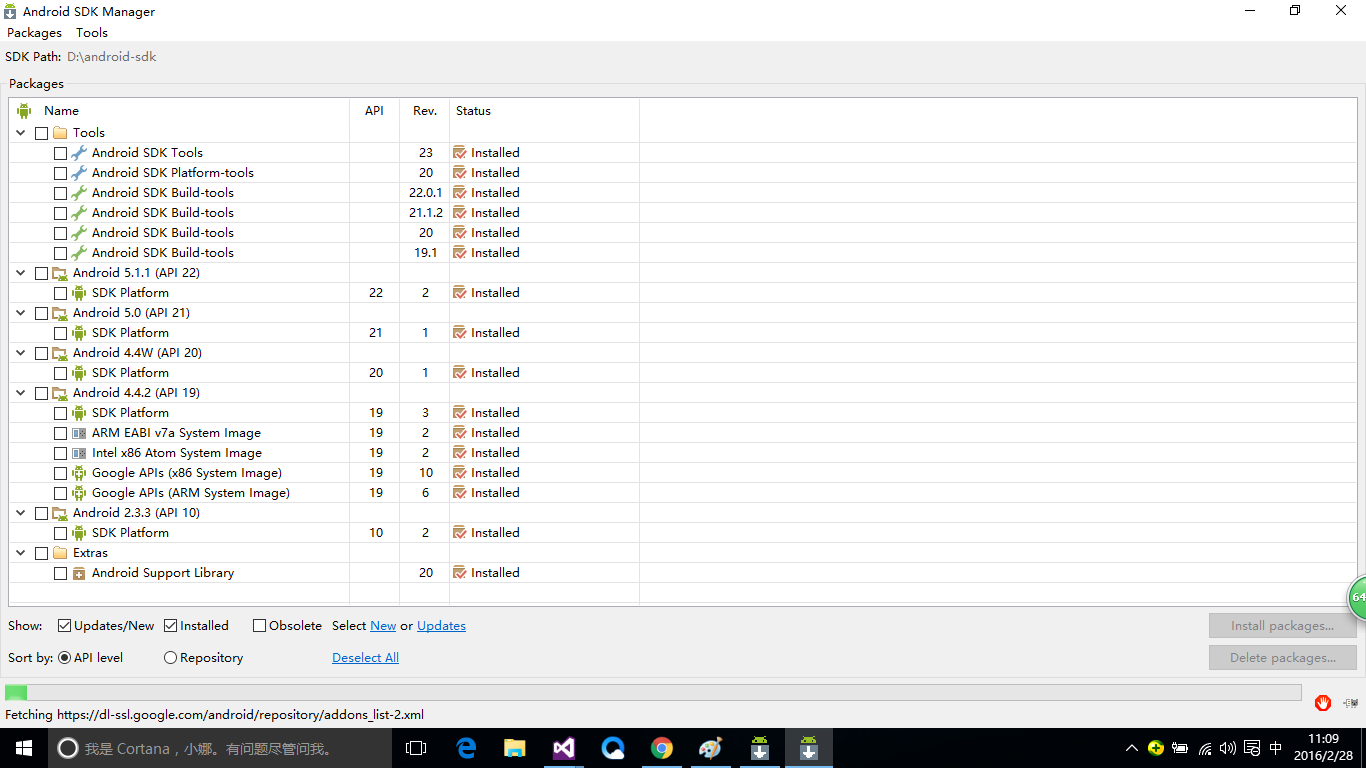Click the Android SDK Tools wrench icon

[x=79, y=153]
